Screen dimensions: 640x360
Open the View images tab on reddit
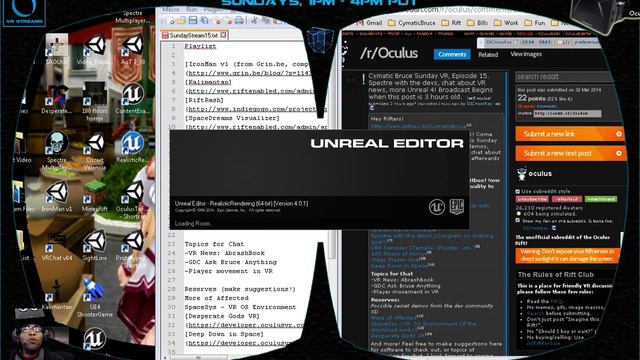point(526,54)
